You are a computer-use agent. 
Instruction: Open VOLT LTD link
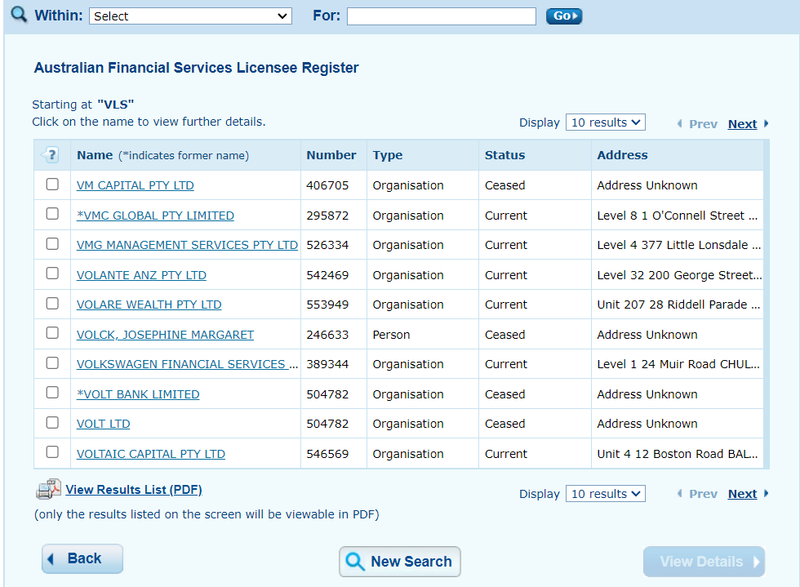[103, 424]
